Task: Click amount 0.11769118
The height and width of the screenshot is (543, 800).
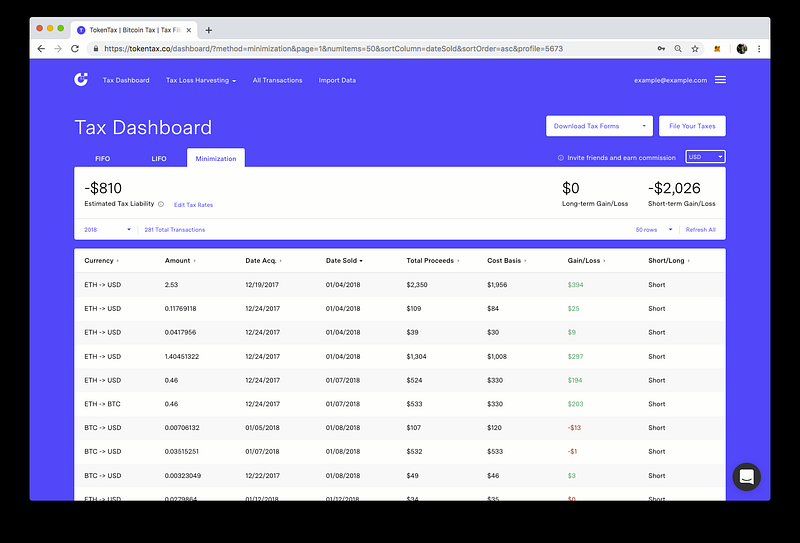Action: [180, 308]
